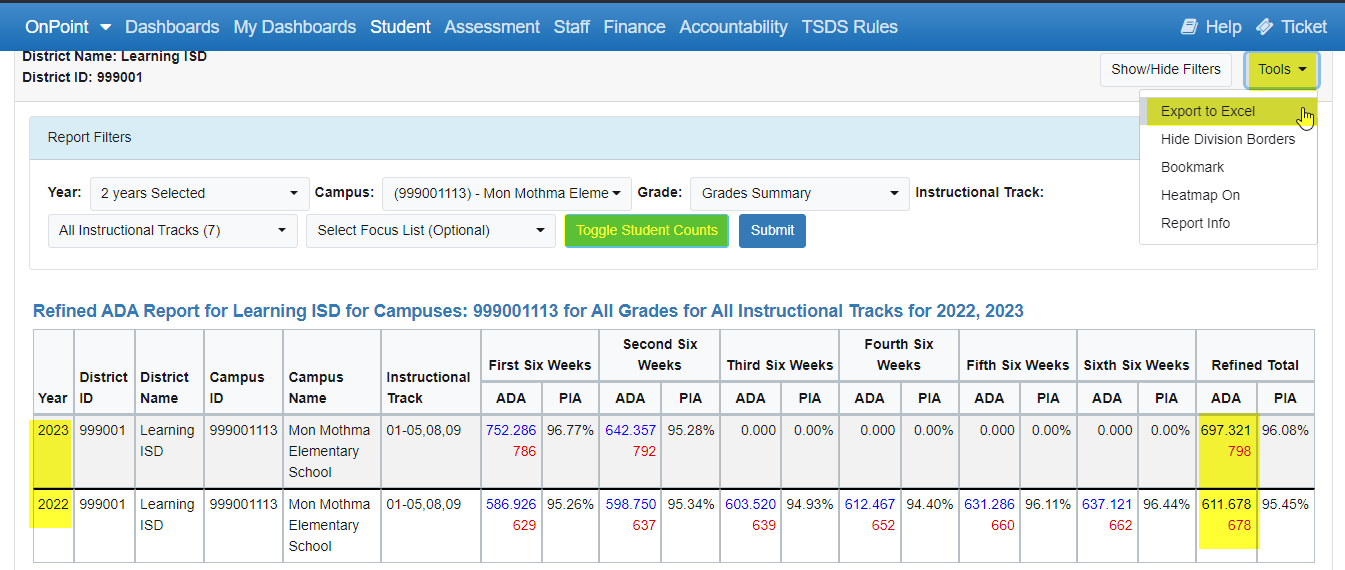1345x570 pixels.
Task: Select Bookmark from Tools menu
Action: pyautogui.click(x=1192, y=167)
